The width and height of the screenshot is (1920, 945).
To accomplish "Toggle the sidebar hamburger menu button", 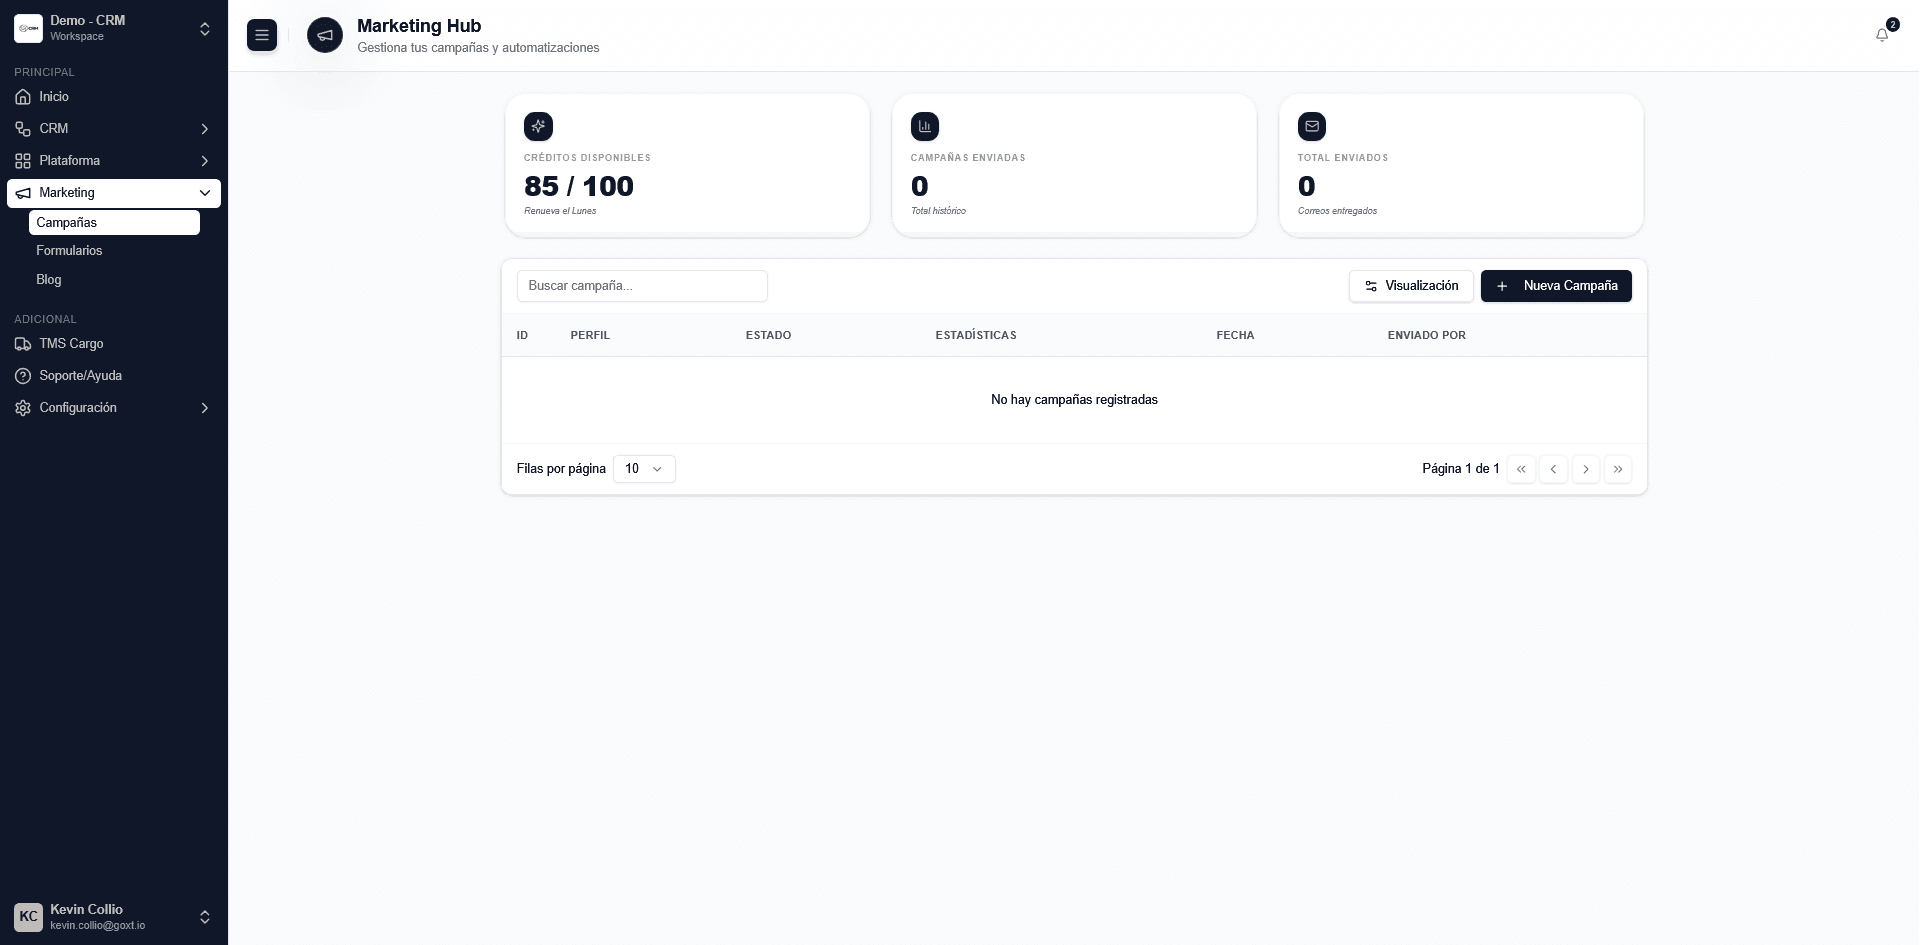I will click(x=262, y=35).
